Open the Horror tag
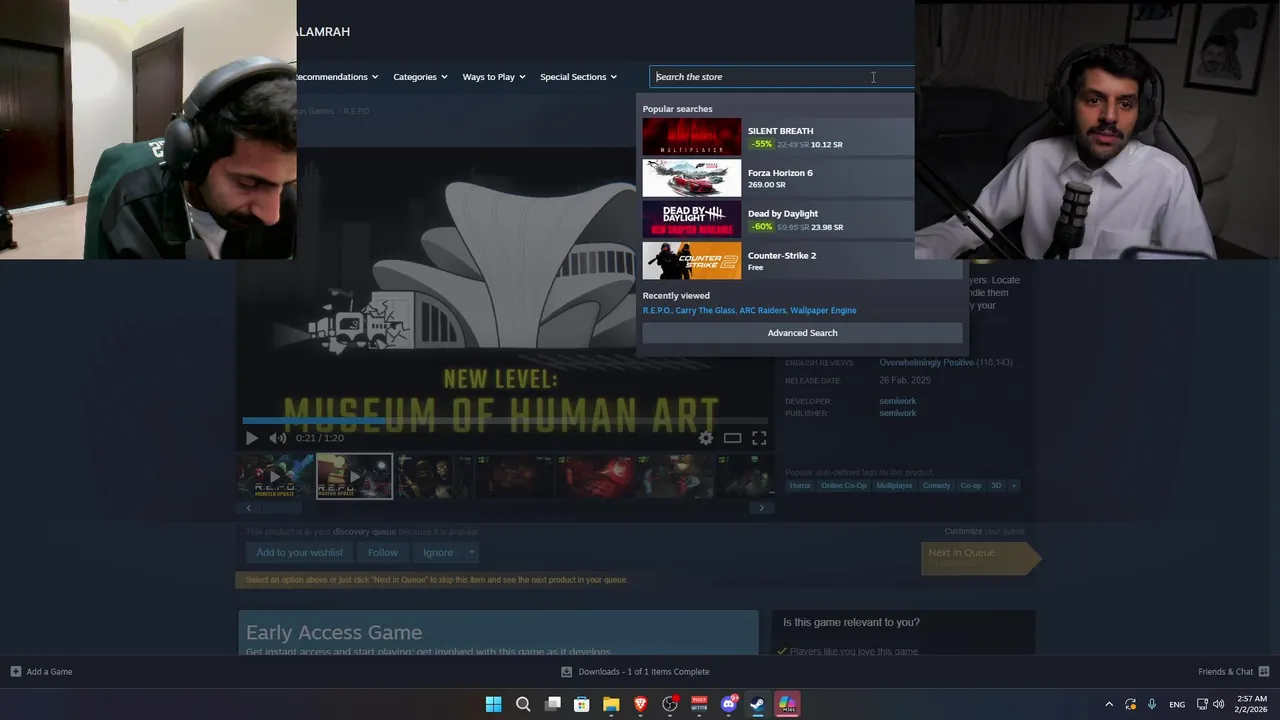 (x=800, y=486)
